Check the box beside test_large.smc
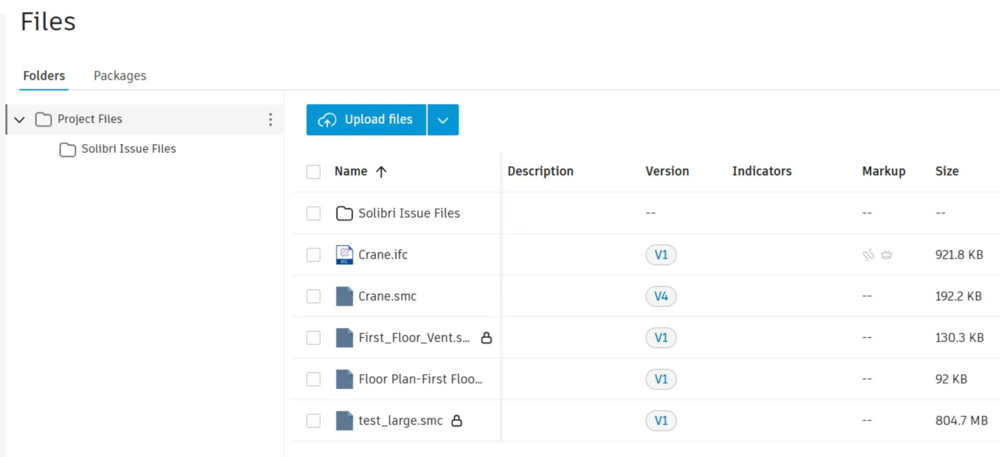The image size is (1000, 457). point(313,421)
